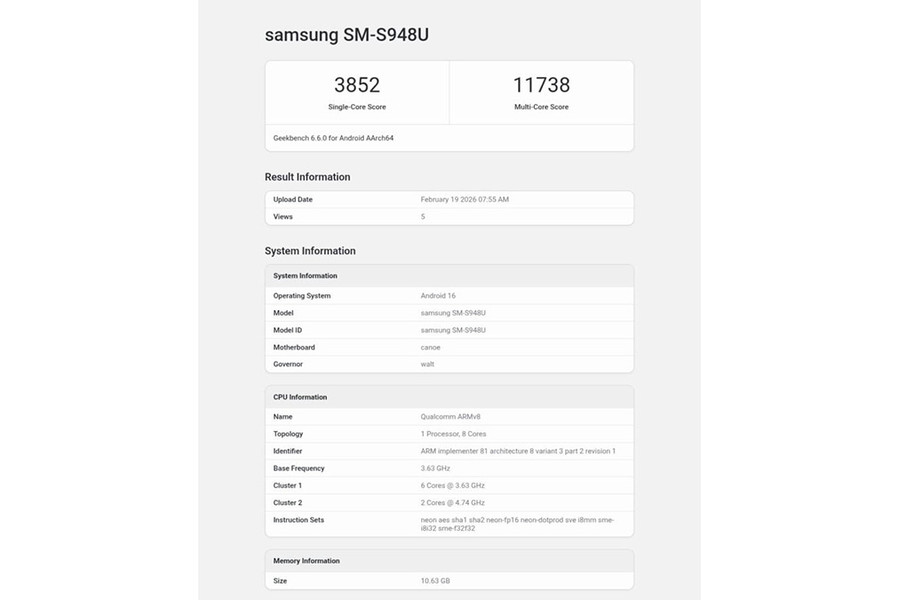Select the canoe motherboard value

click(430, 347)
